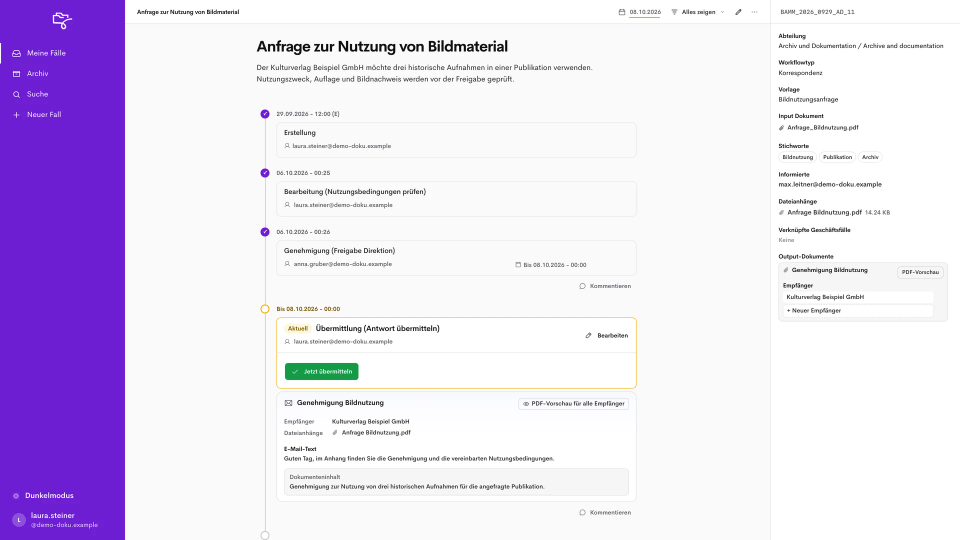This screenshot has width=960, height=540.
Task: Click the magnifier icon beside Suche
Action: tap(17, 94)
